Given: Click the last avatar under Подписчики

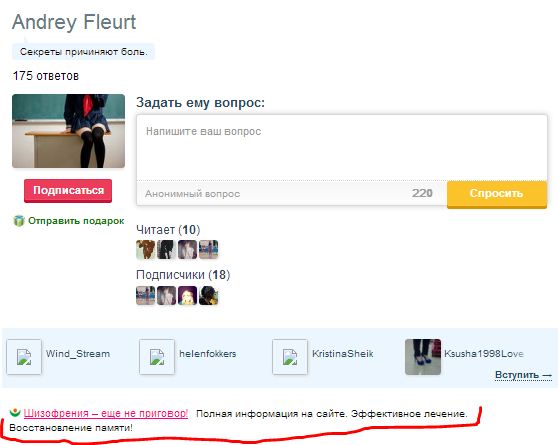Looking at the screenshot, I should click(x=209, y=295).
